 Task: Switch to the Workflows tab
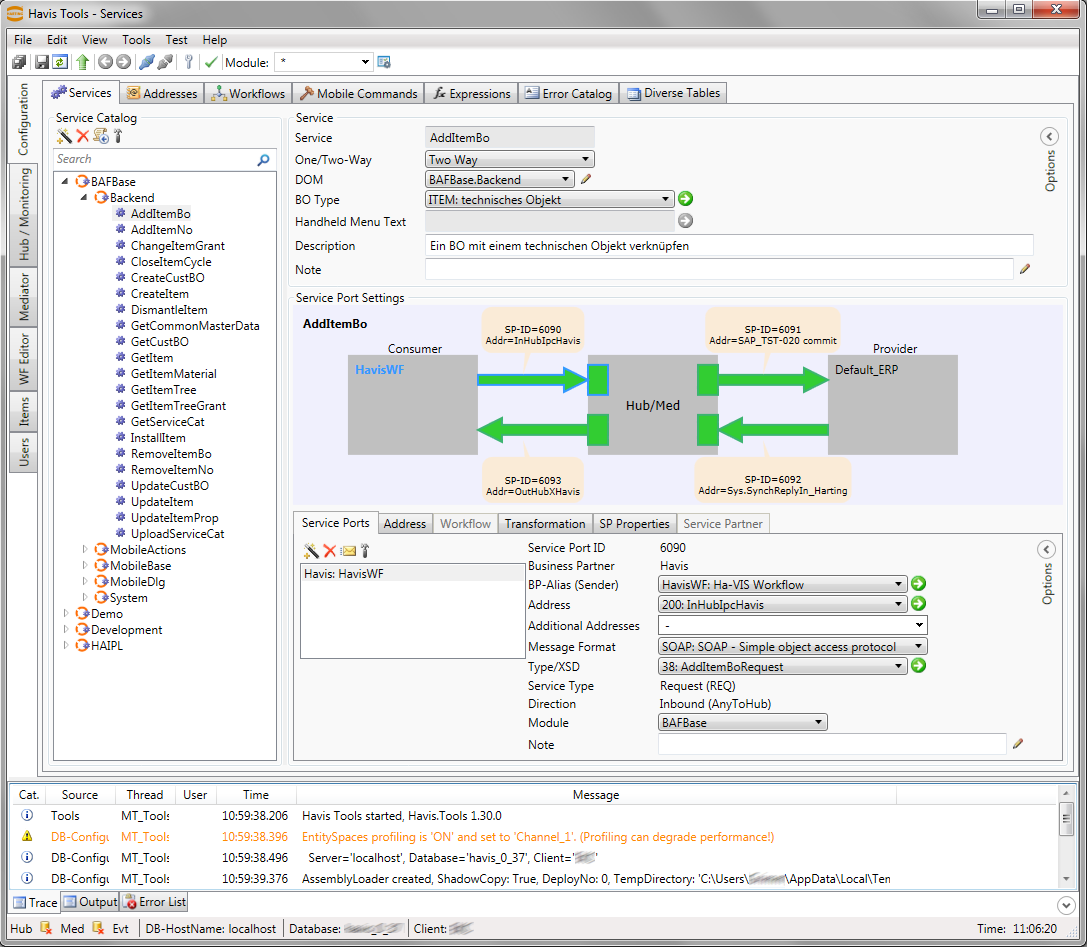click(249, 93)
